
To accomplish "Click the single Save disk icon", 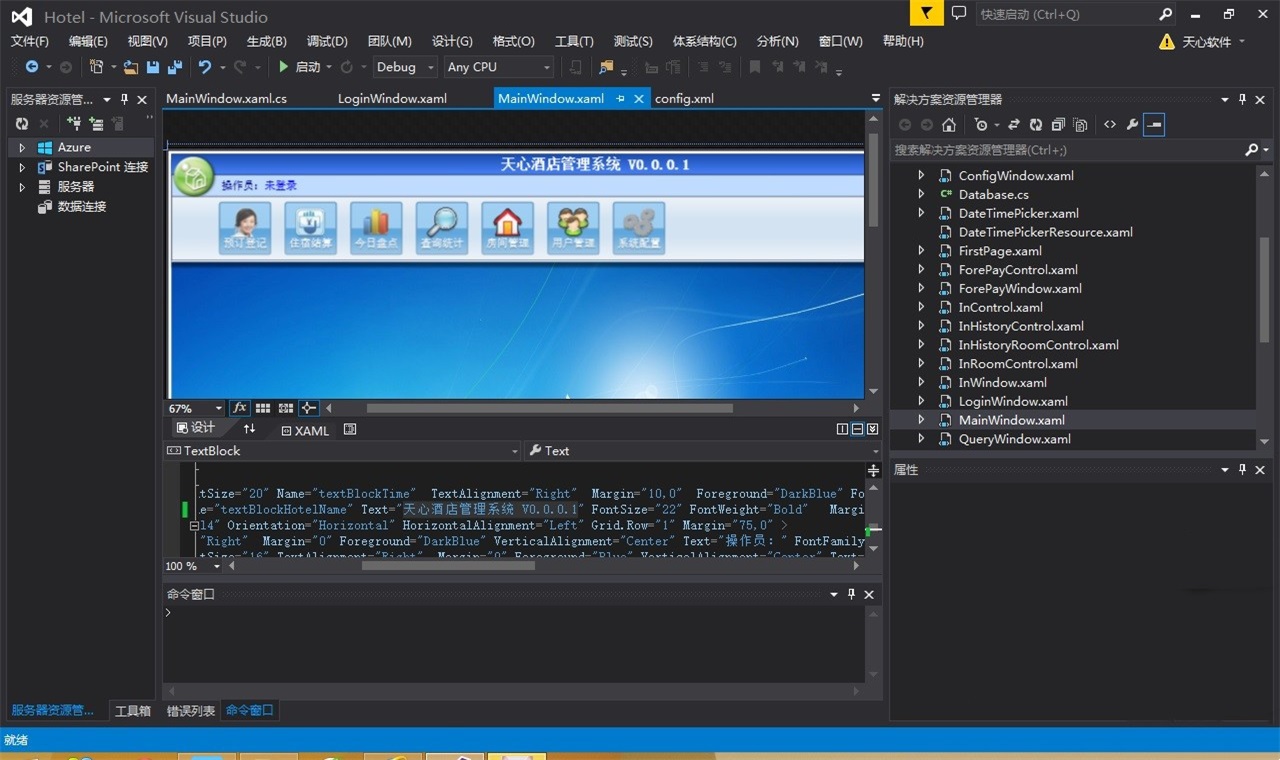I will (x=153, y=67).
